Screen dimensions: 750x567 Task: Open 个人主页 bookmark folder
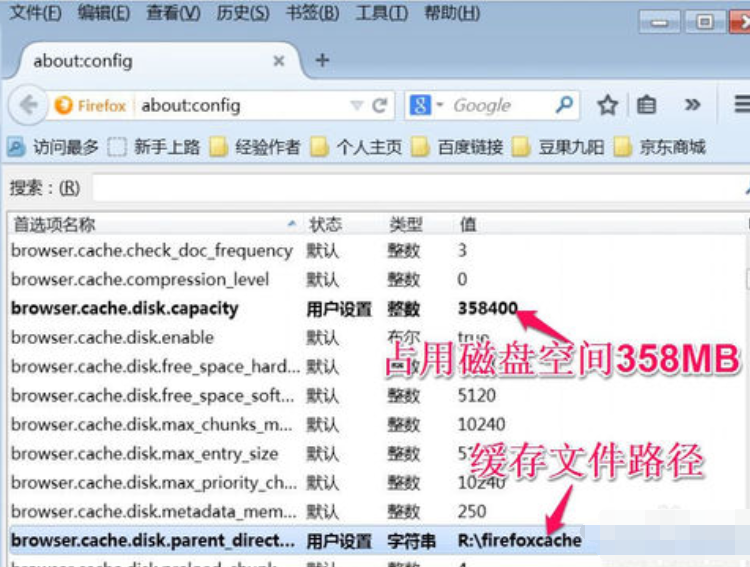pos(356,147)
